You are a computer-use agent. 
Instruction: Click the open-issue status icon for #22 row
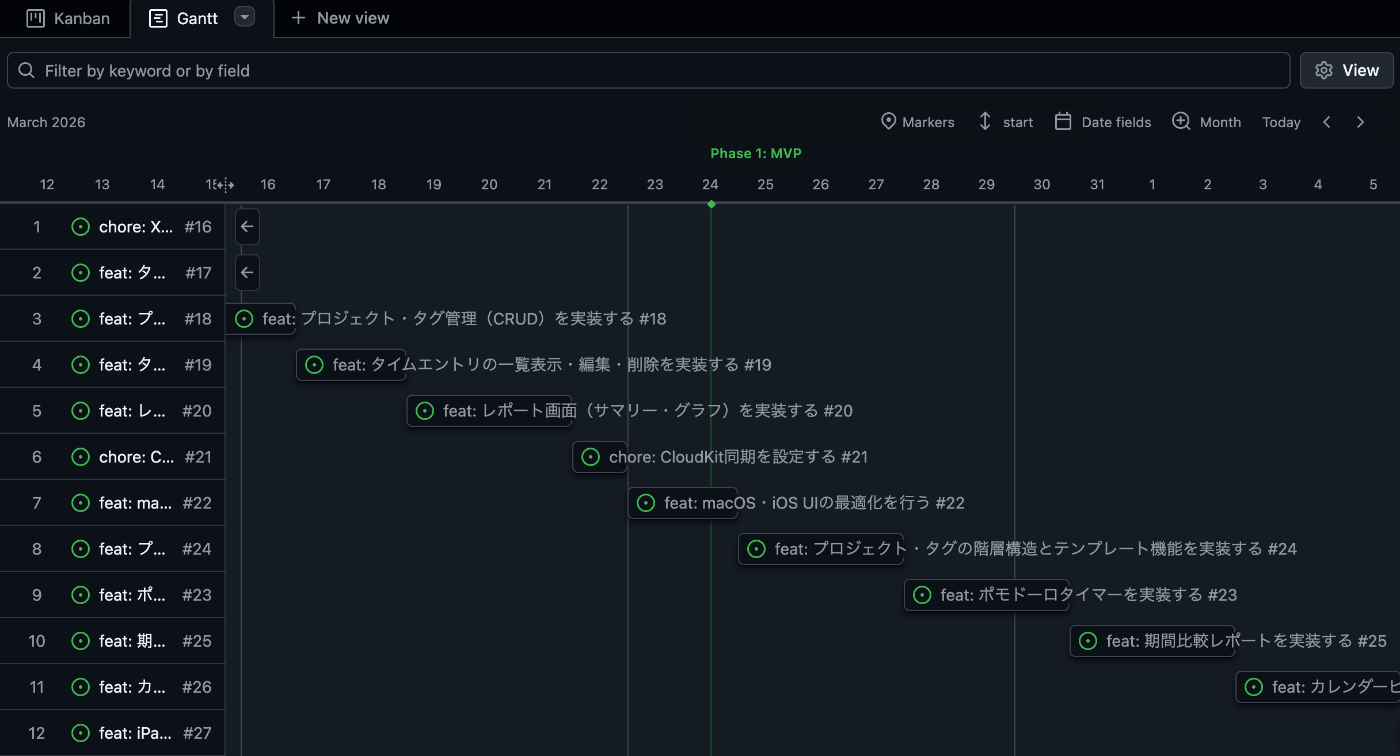pos(81,503)
